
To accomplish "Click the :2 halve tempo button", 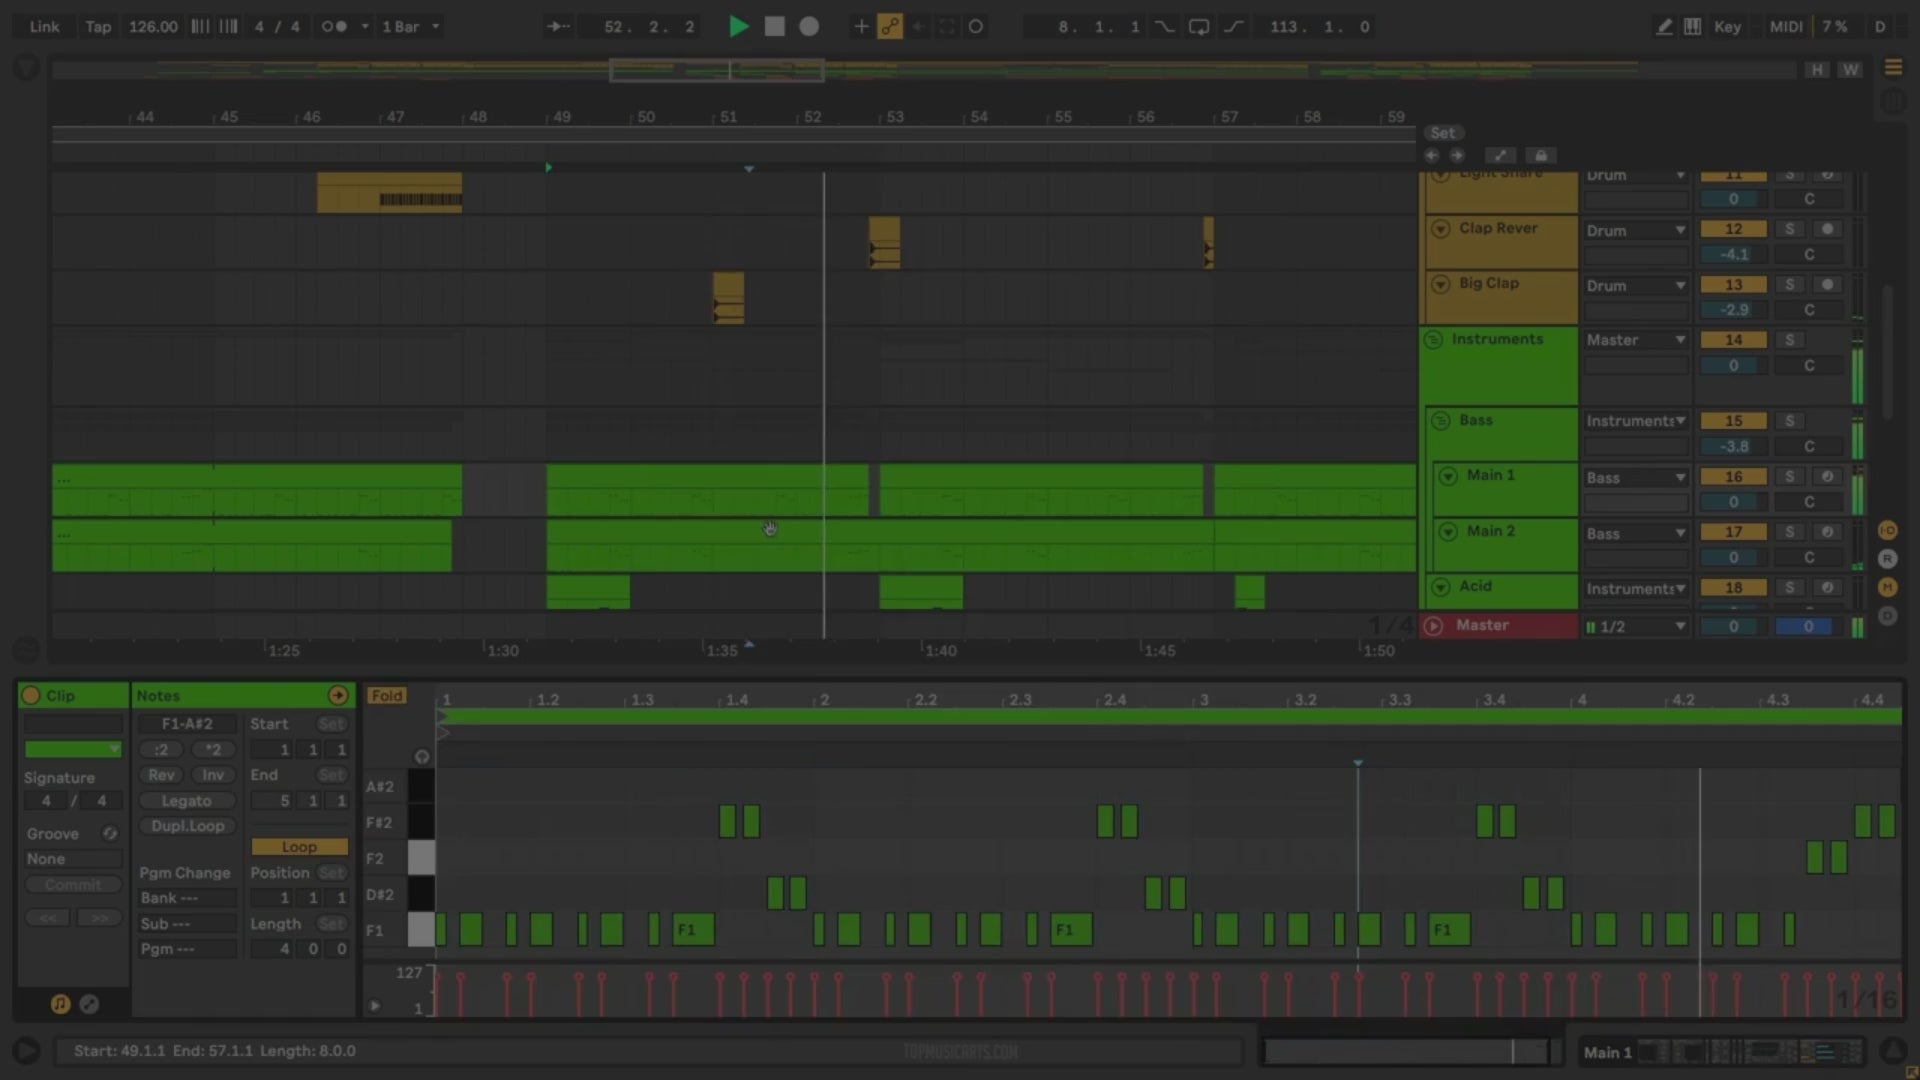I will (161, 749).
